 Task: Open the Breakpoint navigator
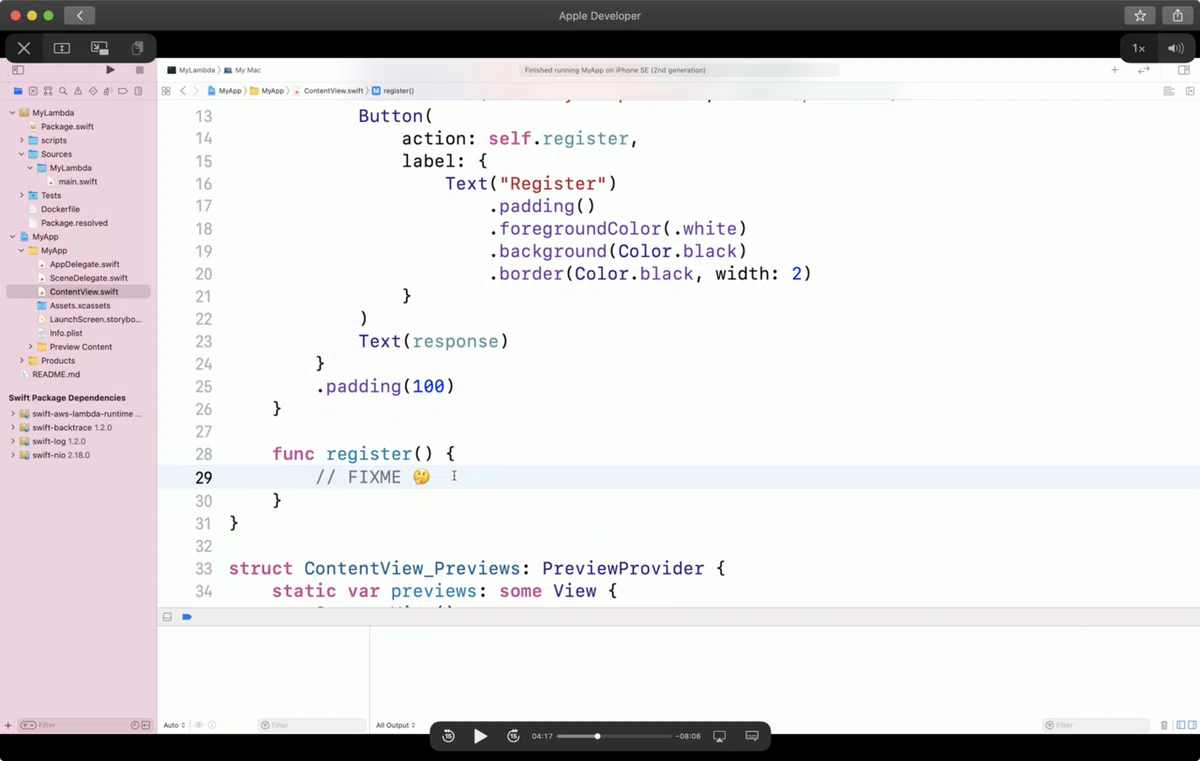click(x=123, y=91)
